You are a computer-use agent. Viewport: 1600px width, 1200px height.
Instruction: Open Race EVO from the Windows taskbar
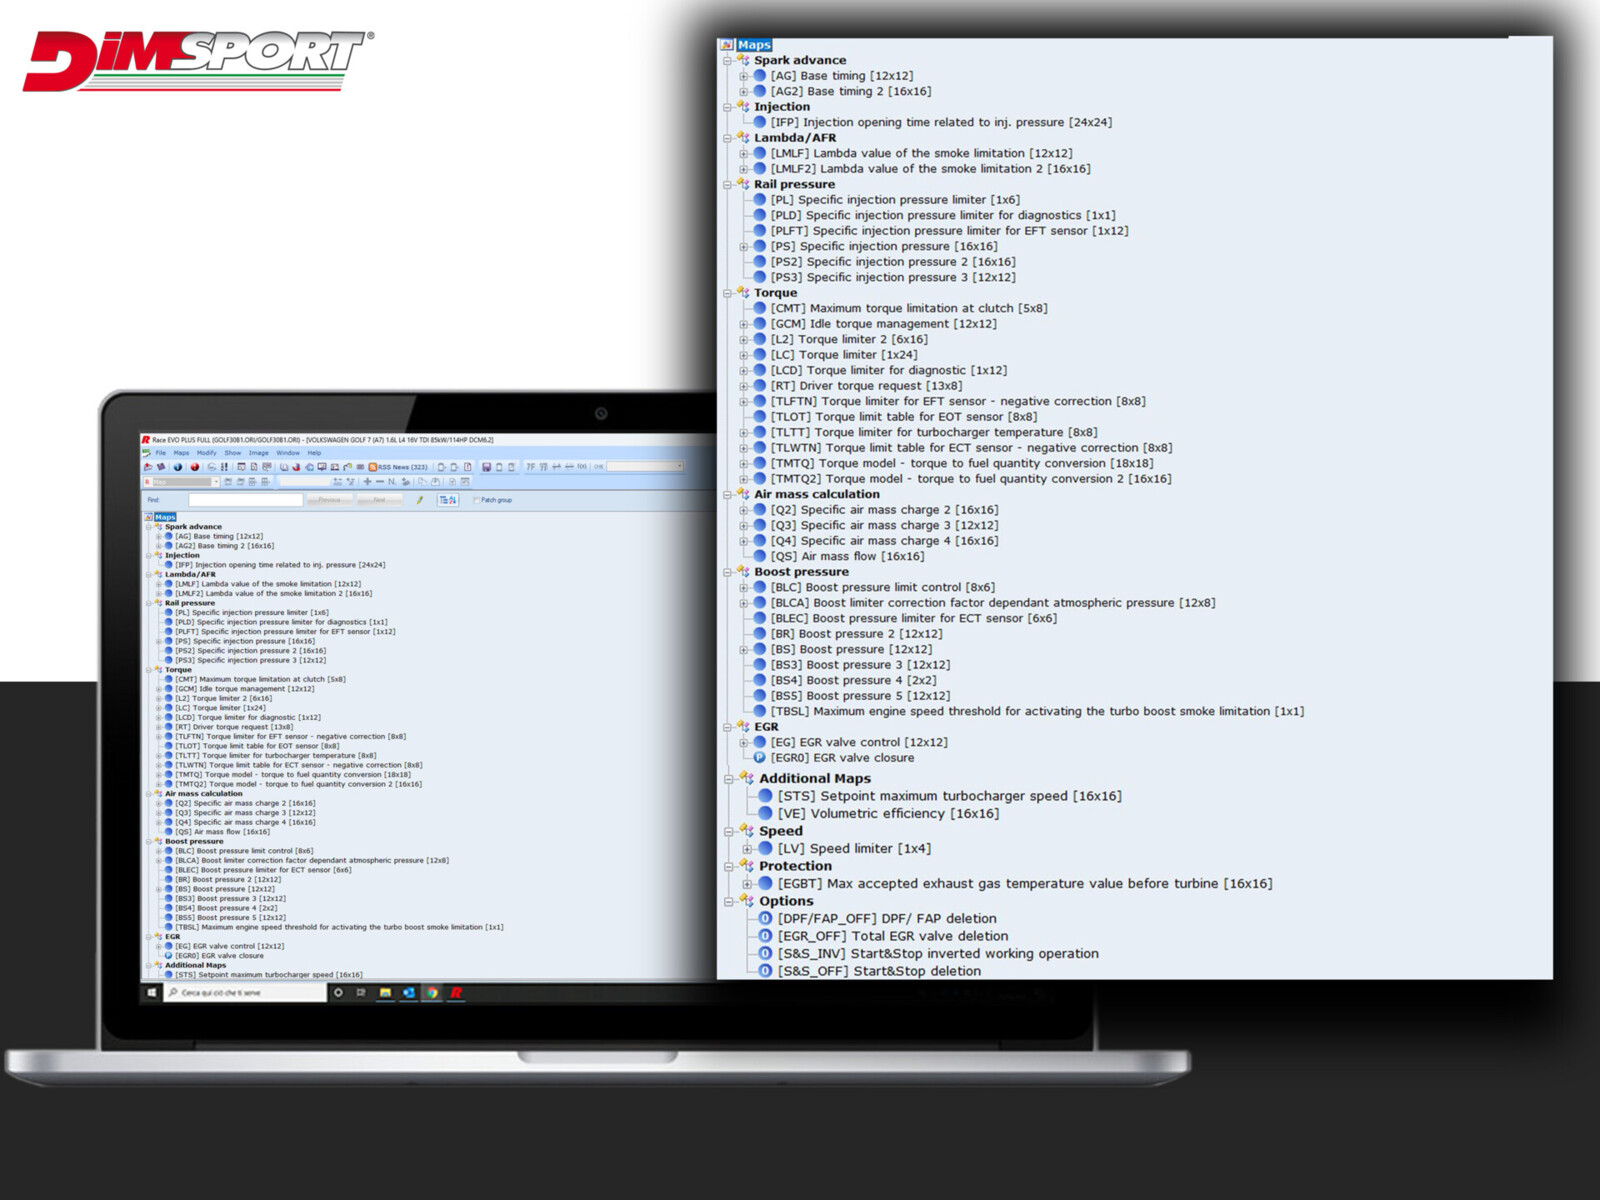coord(456,993)
